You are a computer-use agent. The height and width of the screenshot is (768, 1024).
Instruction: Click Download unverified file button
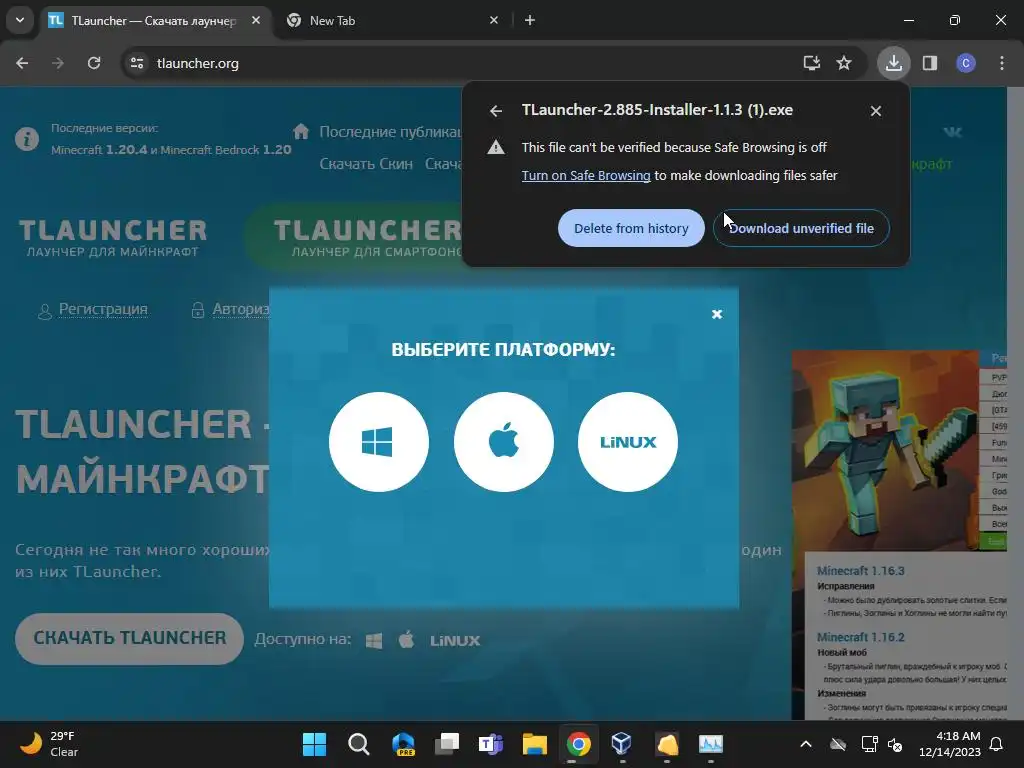point(801,229)
